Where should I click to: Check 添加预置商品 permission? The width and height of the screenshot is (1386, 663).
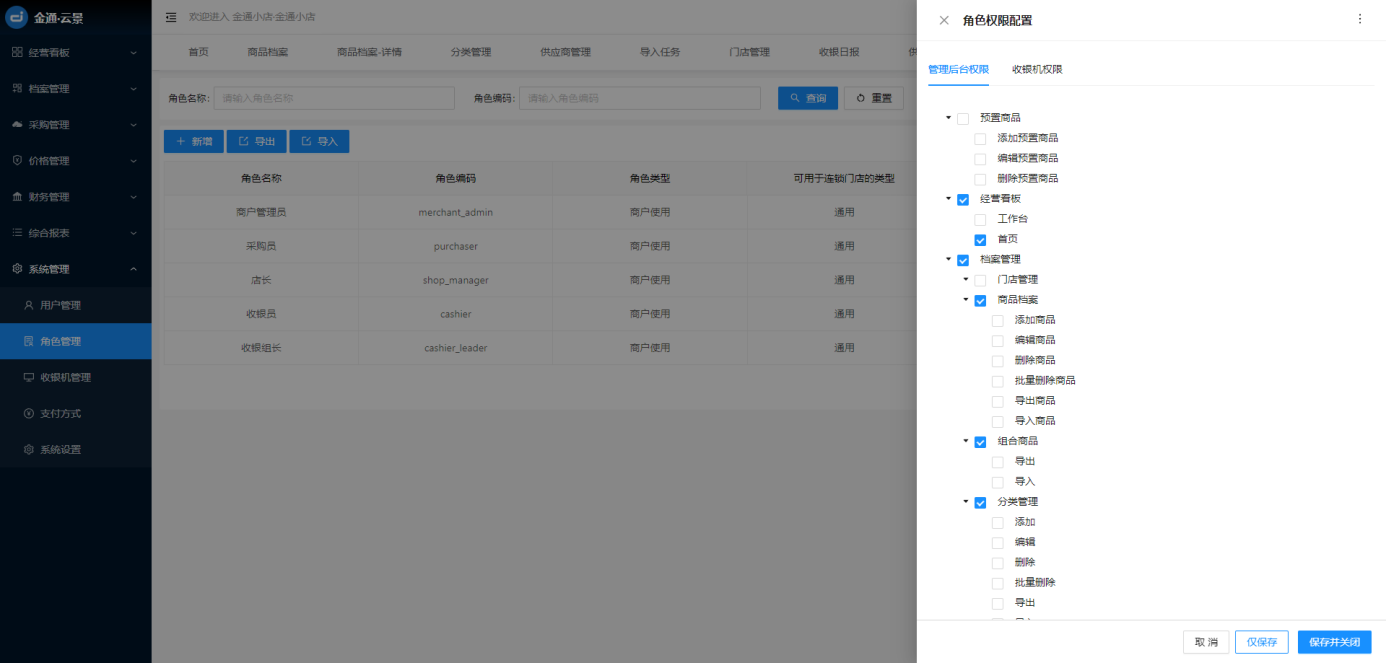point(980,139)
